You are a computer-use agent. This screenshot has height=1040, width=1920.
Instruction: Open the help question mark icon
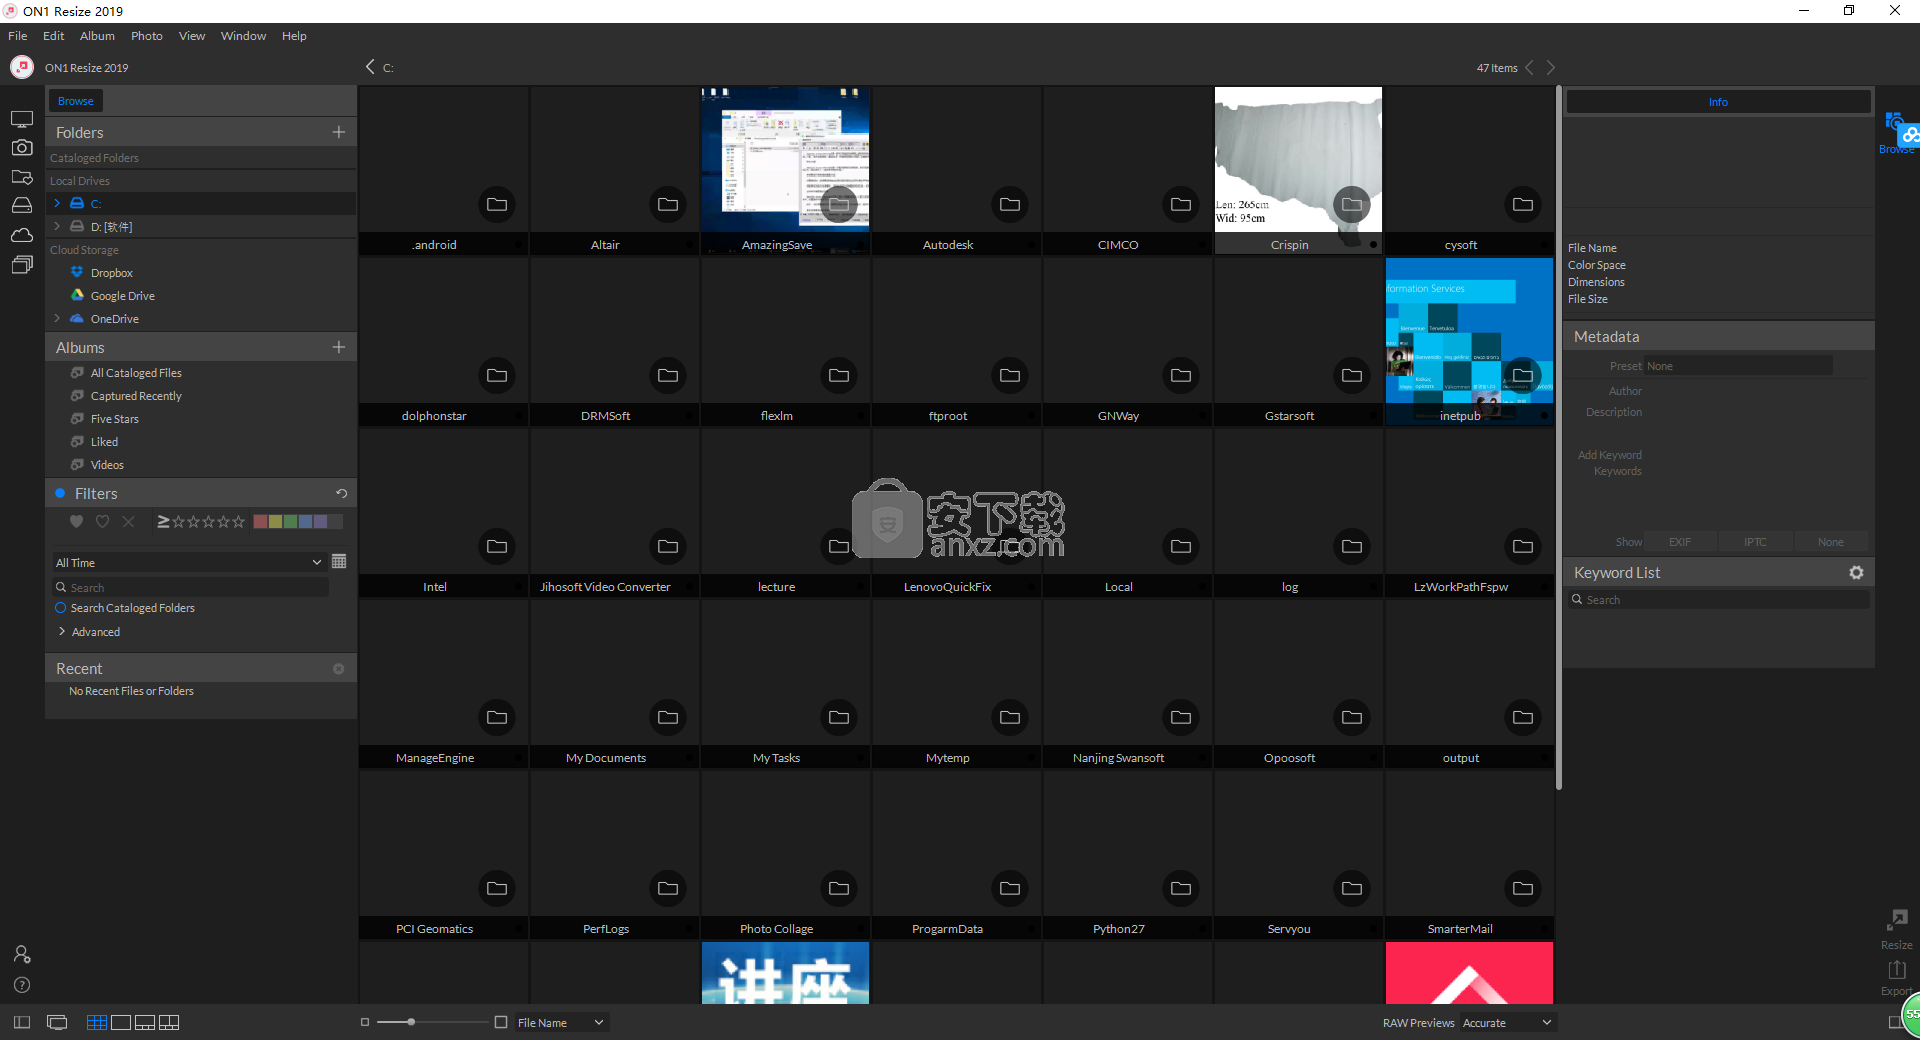(22, 985)
